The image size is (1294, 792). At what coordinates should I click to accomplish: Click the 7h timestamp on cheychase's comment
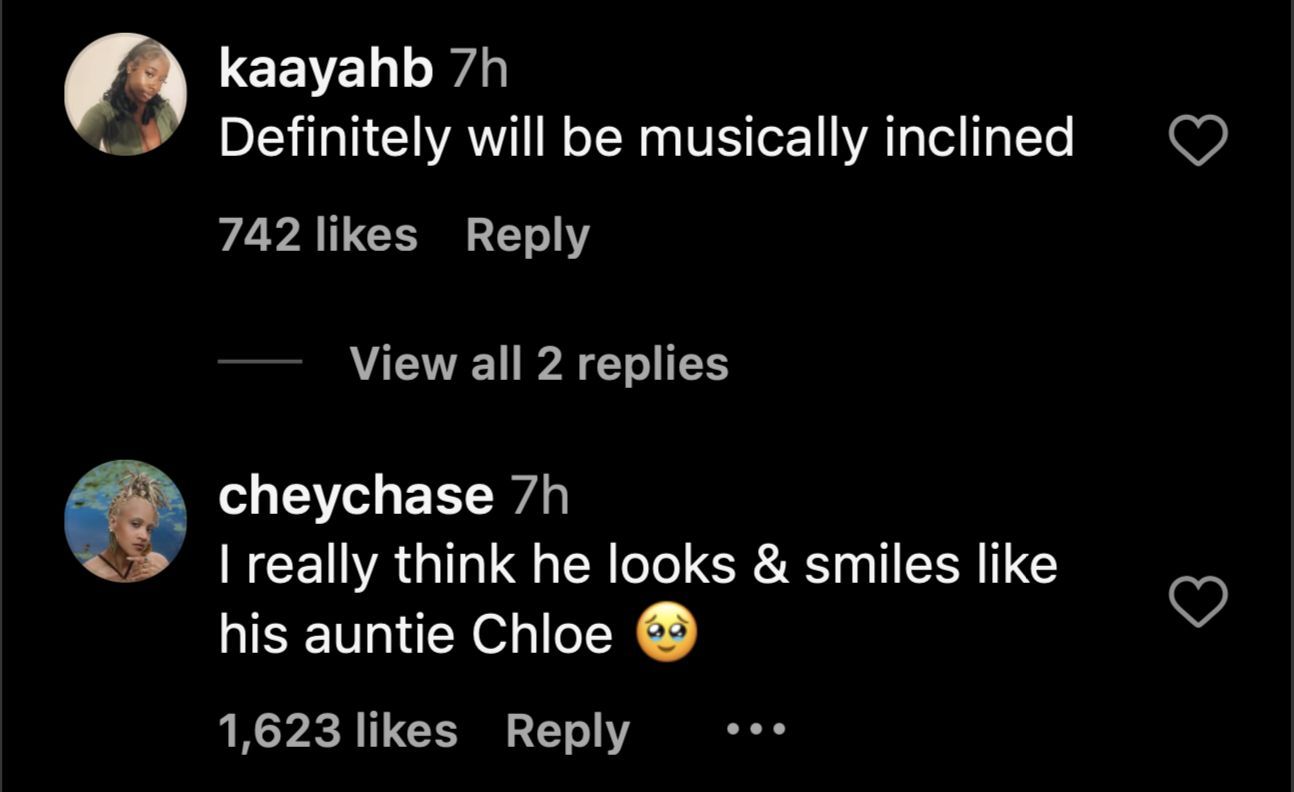539,497
